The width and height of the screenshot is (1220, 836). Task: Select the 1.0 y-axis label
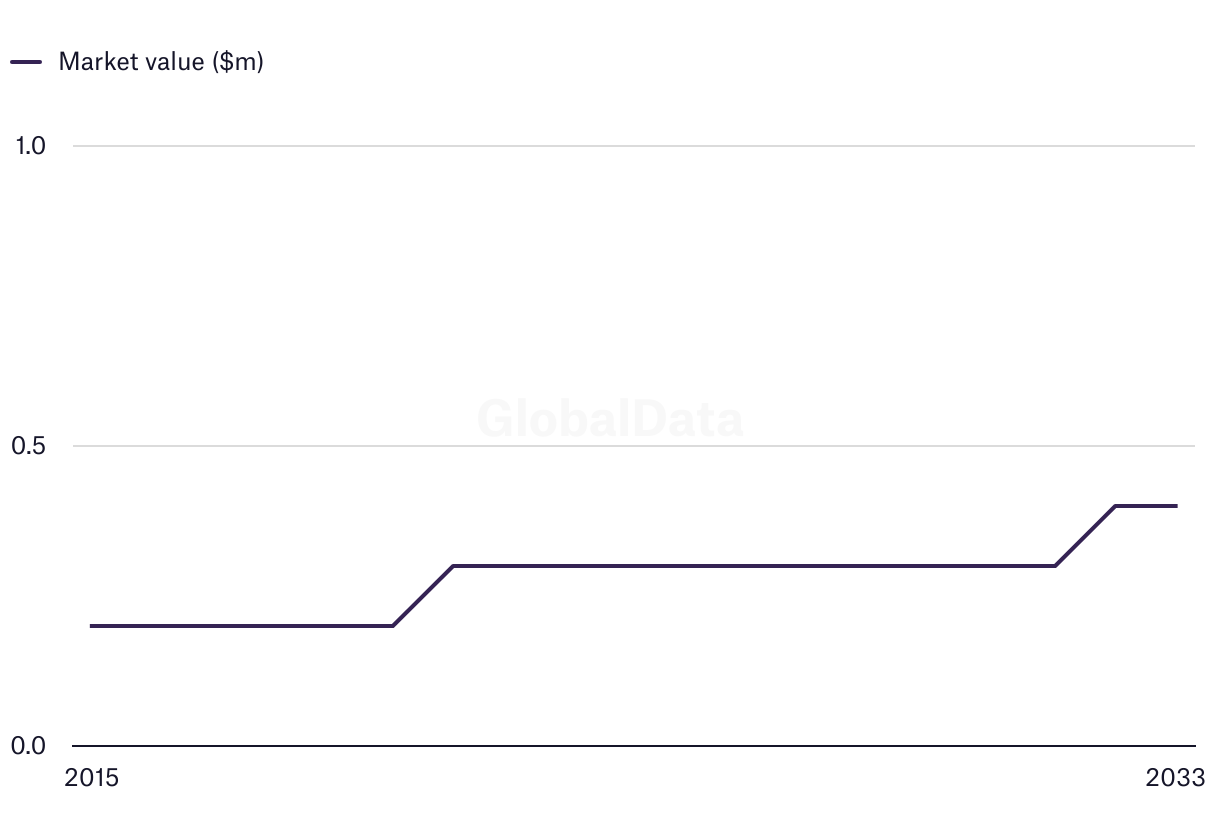point(30,146)
